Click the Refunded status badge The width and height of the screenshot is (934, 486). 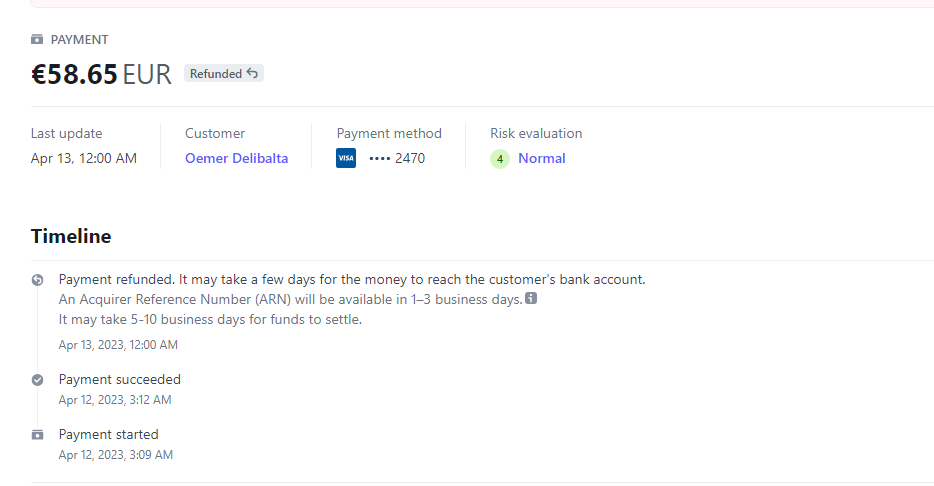223,73
